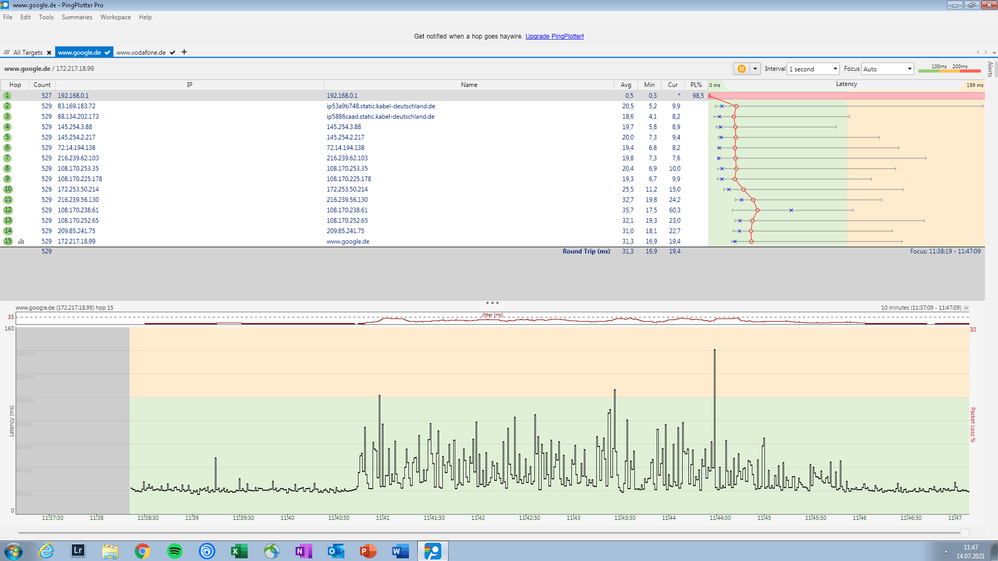The height and width of the screenshot is (561, 998).
Task: Click the IP column header
Action: click(190, 85)
